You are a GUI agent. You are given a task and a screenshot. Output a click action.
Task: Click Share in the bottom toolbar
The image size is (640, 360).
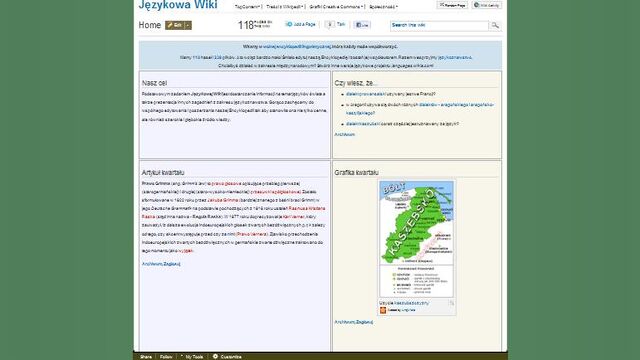point(146,357)
